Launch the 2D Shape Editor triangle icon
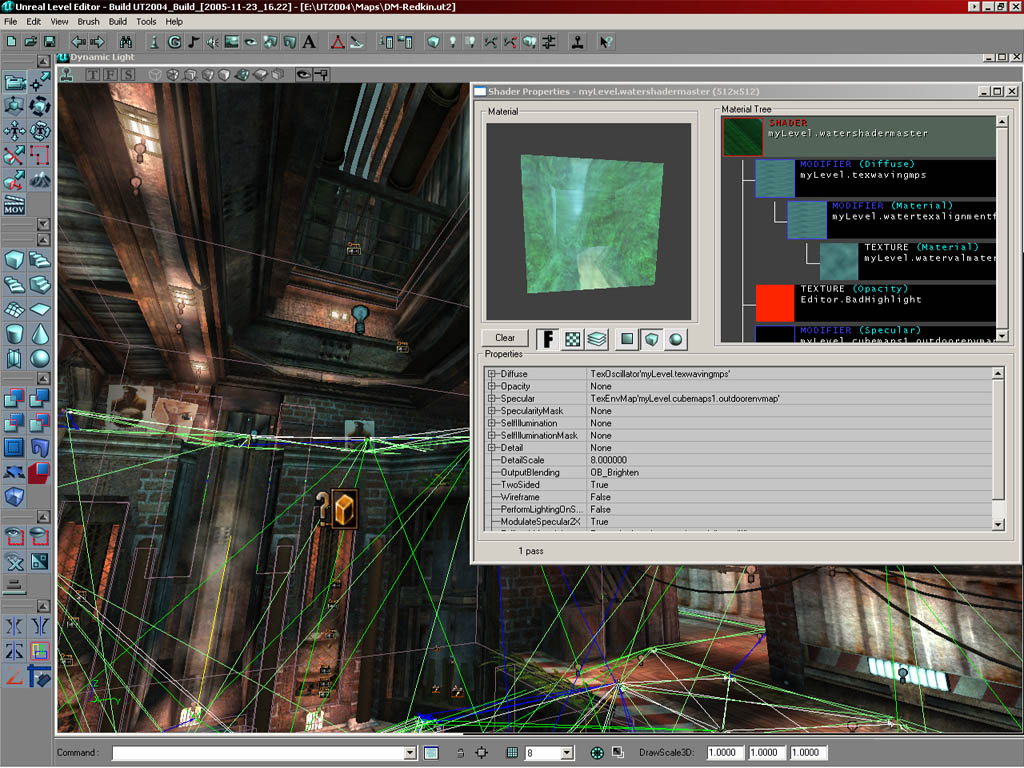 point(338,42)
